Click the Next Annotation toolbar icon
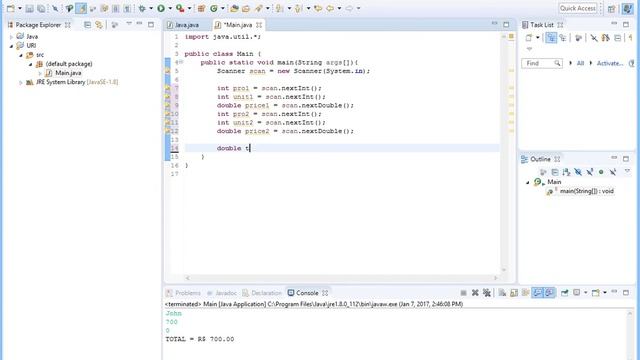 pyautogui.click(x=280, y=8)
